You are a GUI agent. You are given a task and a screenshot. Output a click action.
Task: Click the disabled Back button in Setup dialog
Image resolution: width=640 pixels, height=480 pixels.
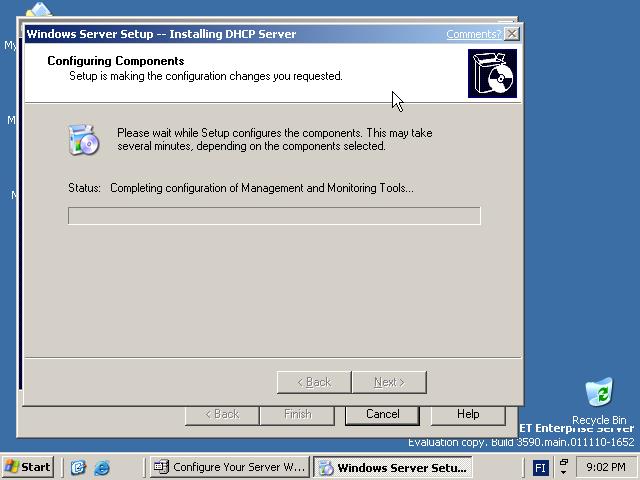pos(314,382)
